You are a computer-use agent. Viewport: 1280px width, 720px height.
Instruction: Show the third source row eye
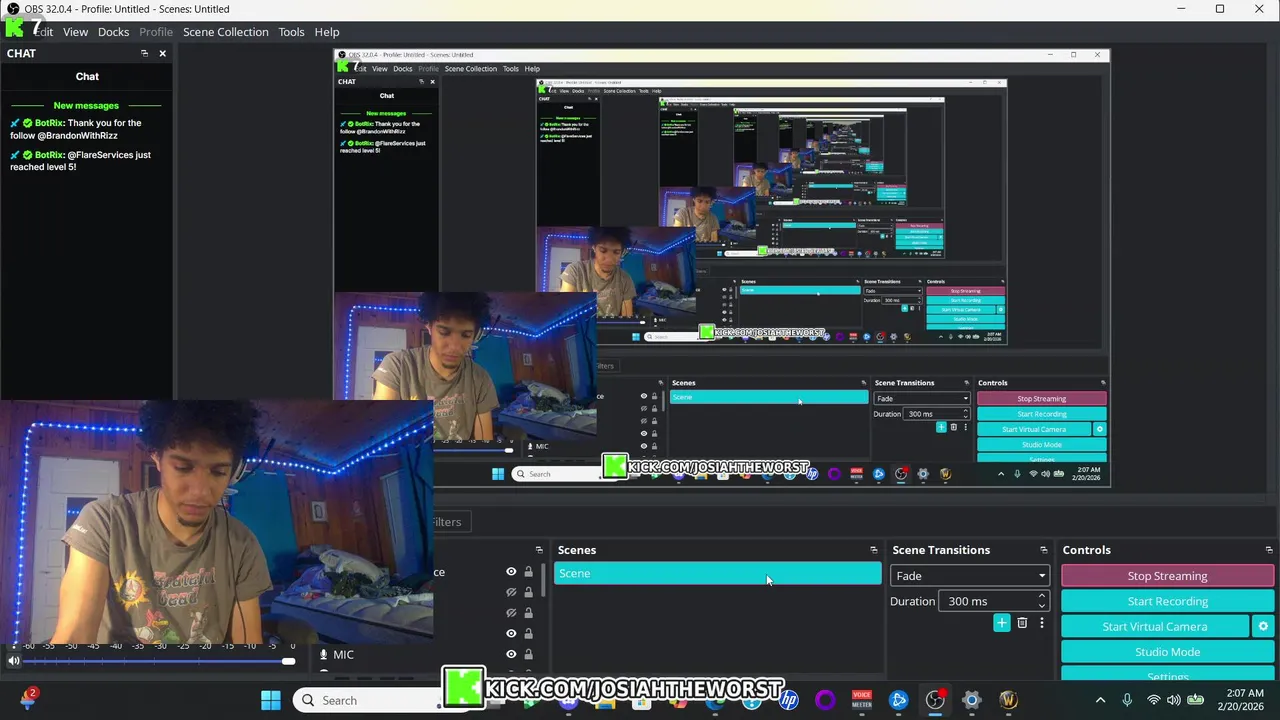[511, 613]
